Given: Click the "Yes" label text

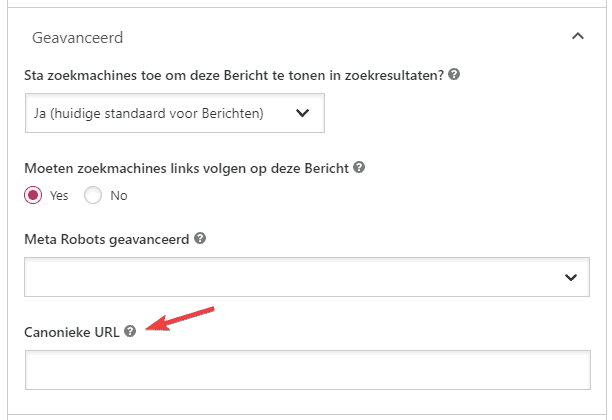Looking at the screenshot, I should [59, 196].
